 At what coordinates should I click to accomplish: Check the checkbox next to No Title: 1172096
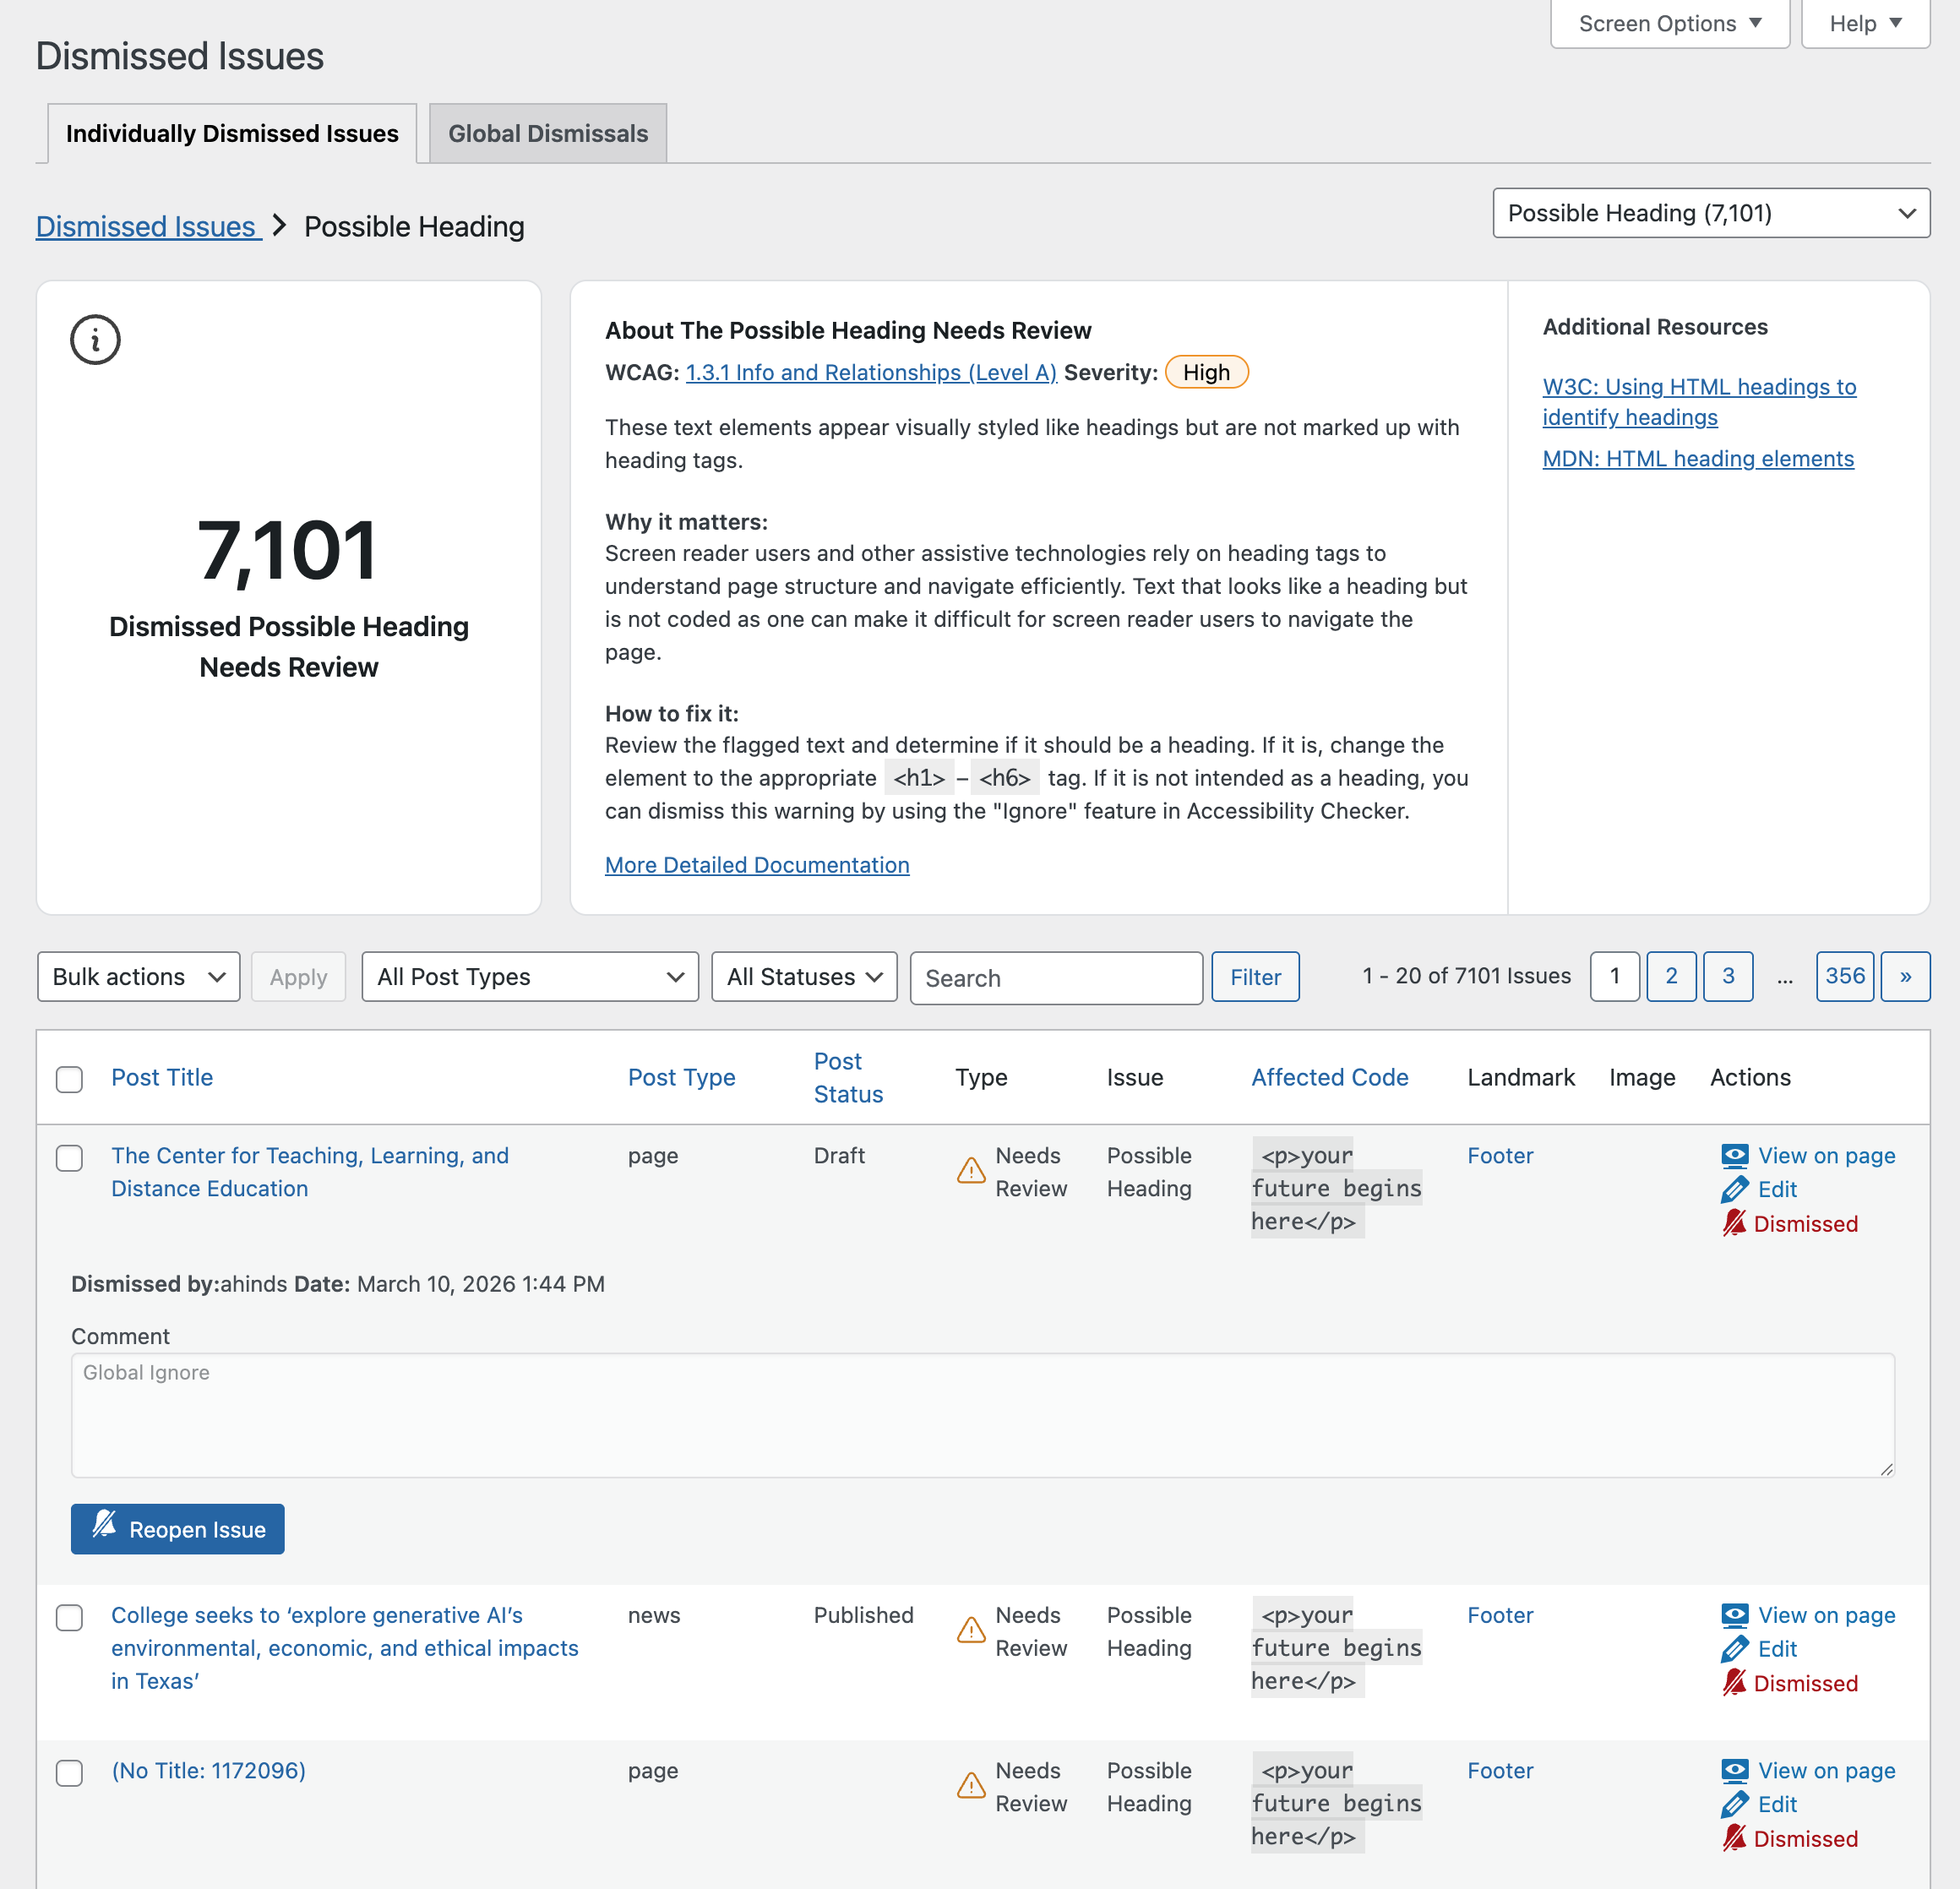[x=70, y=1773]
